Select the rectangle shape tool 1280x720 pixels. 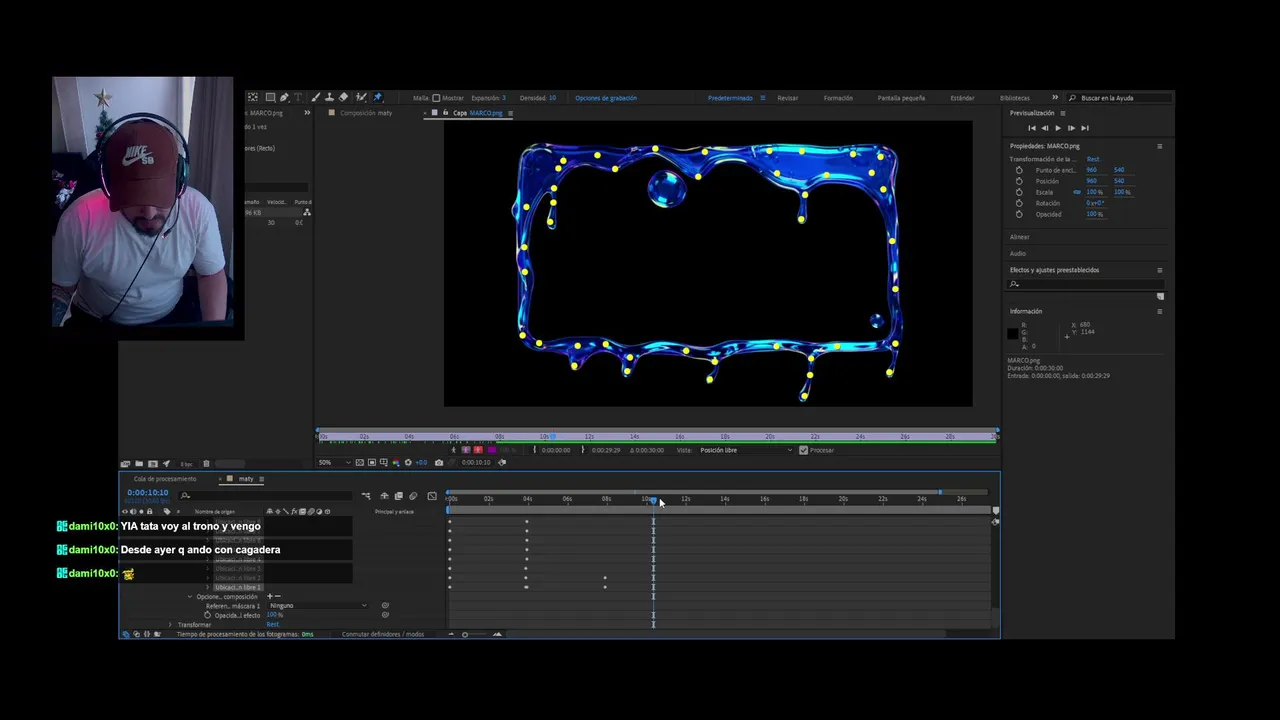coord(270,98)
